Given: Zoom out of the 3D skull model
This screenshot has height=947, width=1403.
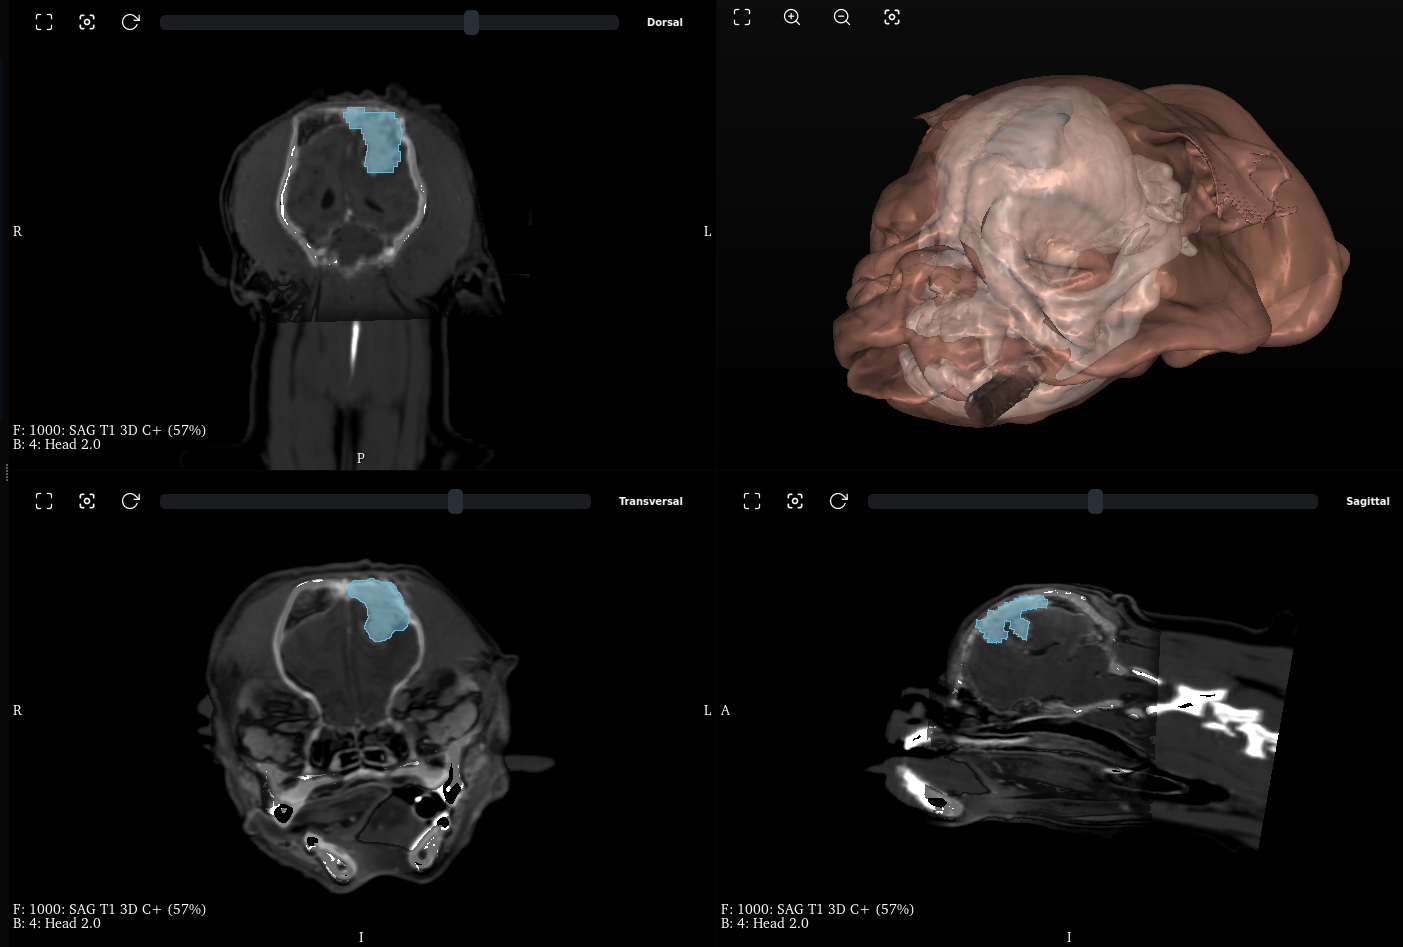Looking at the screenshot, I should point(841,17).
